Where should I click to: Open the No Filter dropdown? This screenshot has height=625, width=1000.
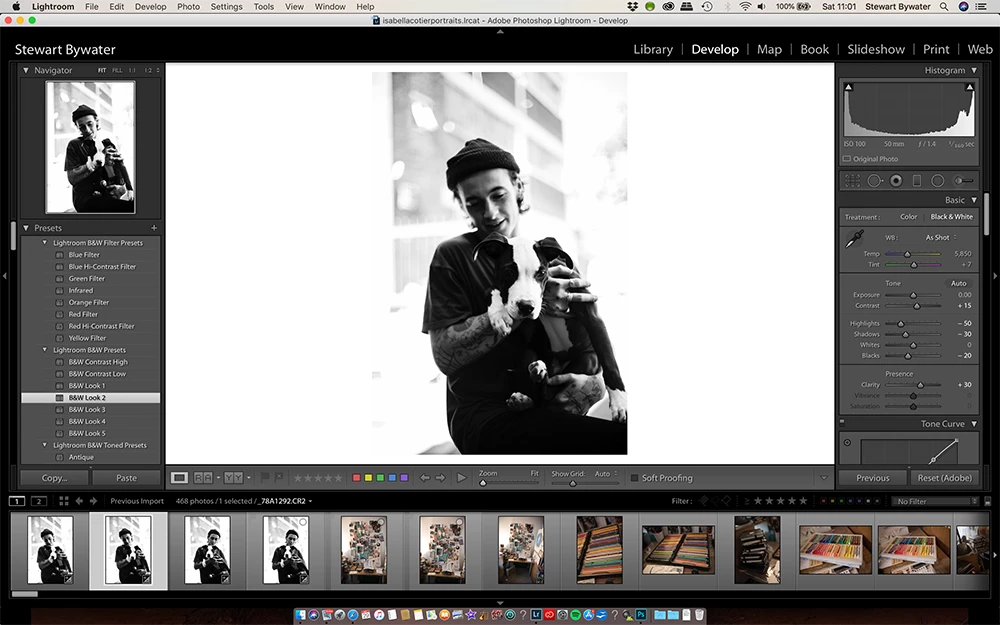click(936, 501)
